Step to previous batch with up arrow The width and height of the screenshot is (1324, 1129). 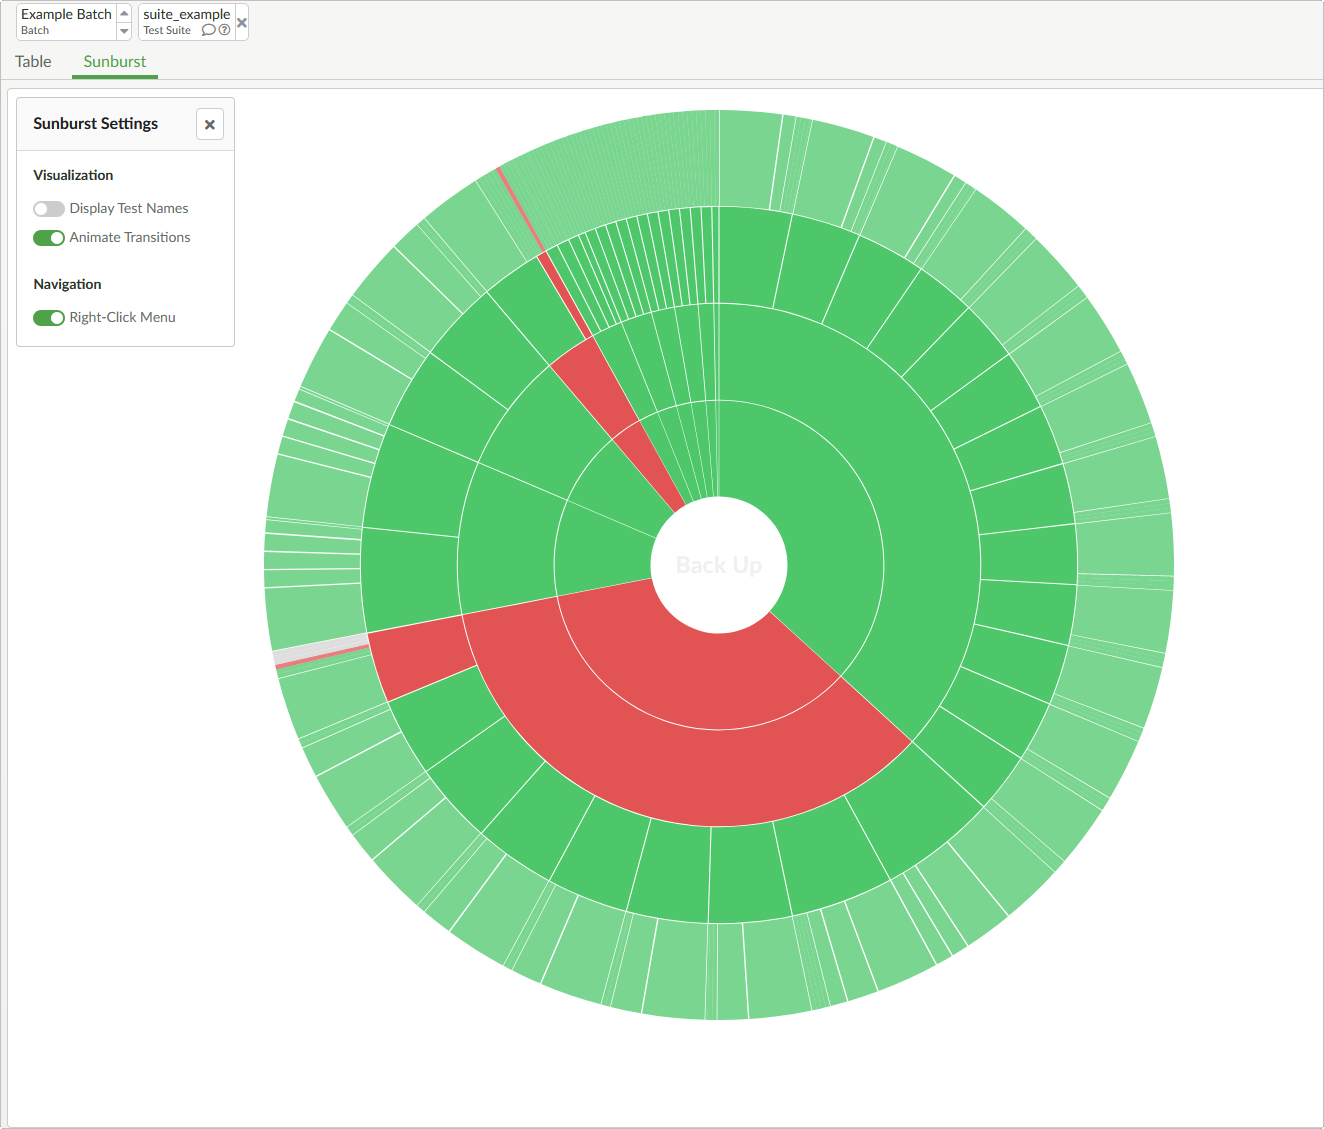coord(124,13)
